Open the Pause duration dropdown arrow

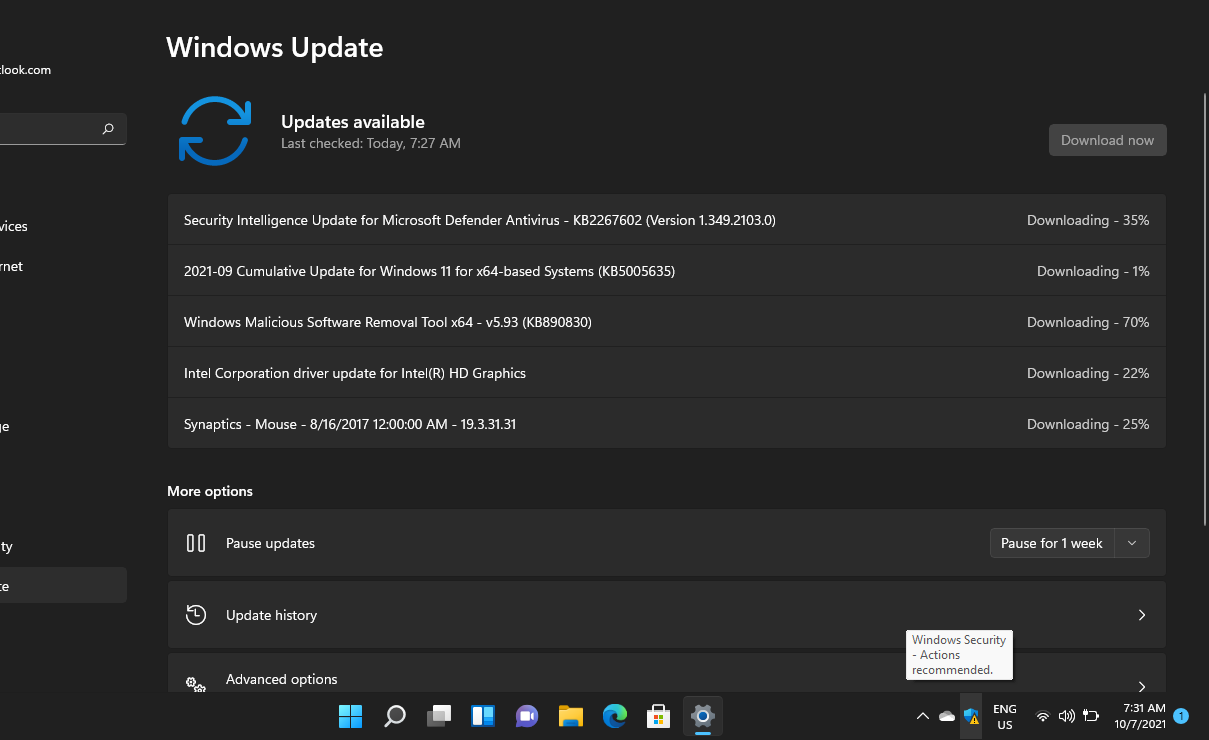tap(1132, 543)
